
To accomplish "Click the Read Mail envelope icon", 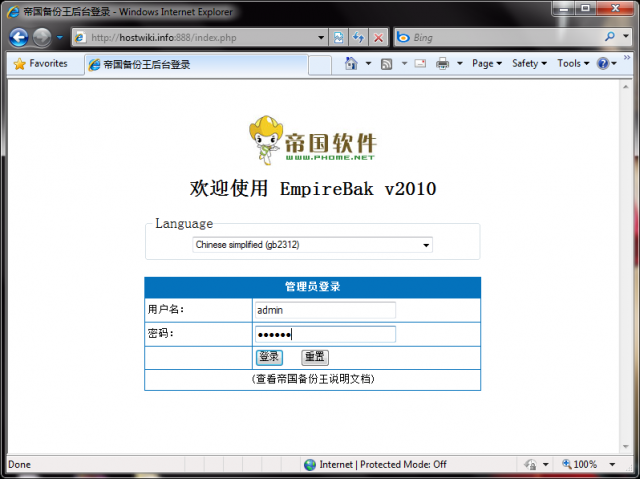I will click(x=418, y=63).
